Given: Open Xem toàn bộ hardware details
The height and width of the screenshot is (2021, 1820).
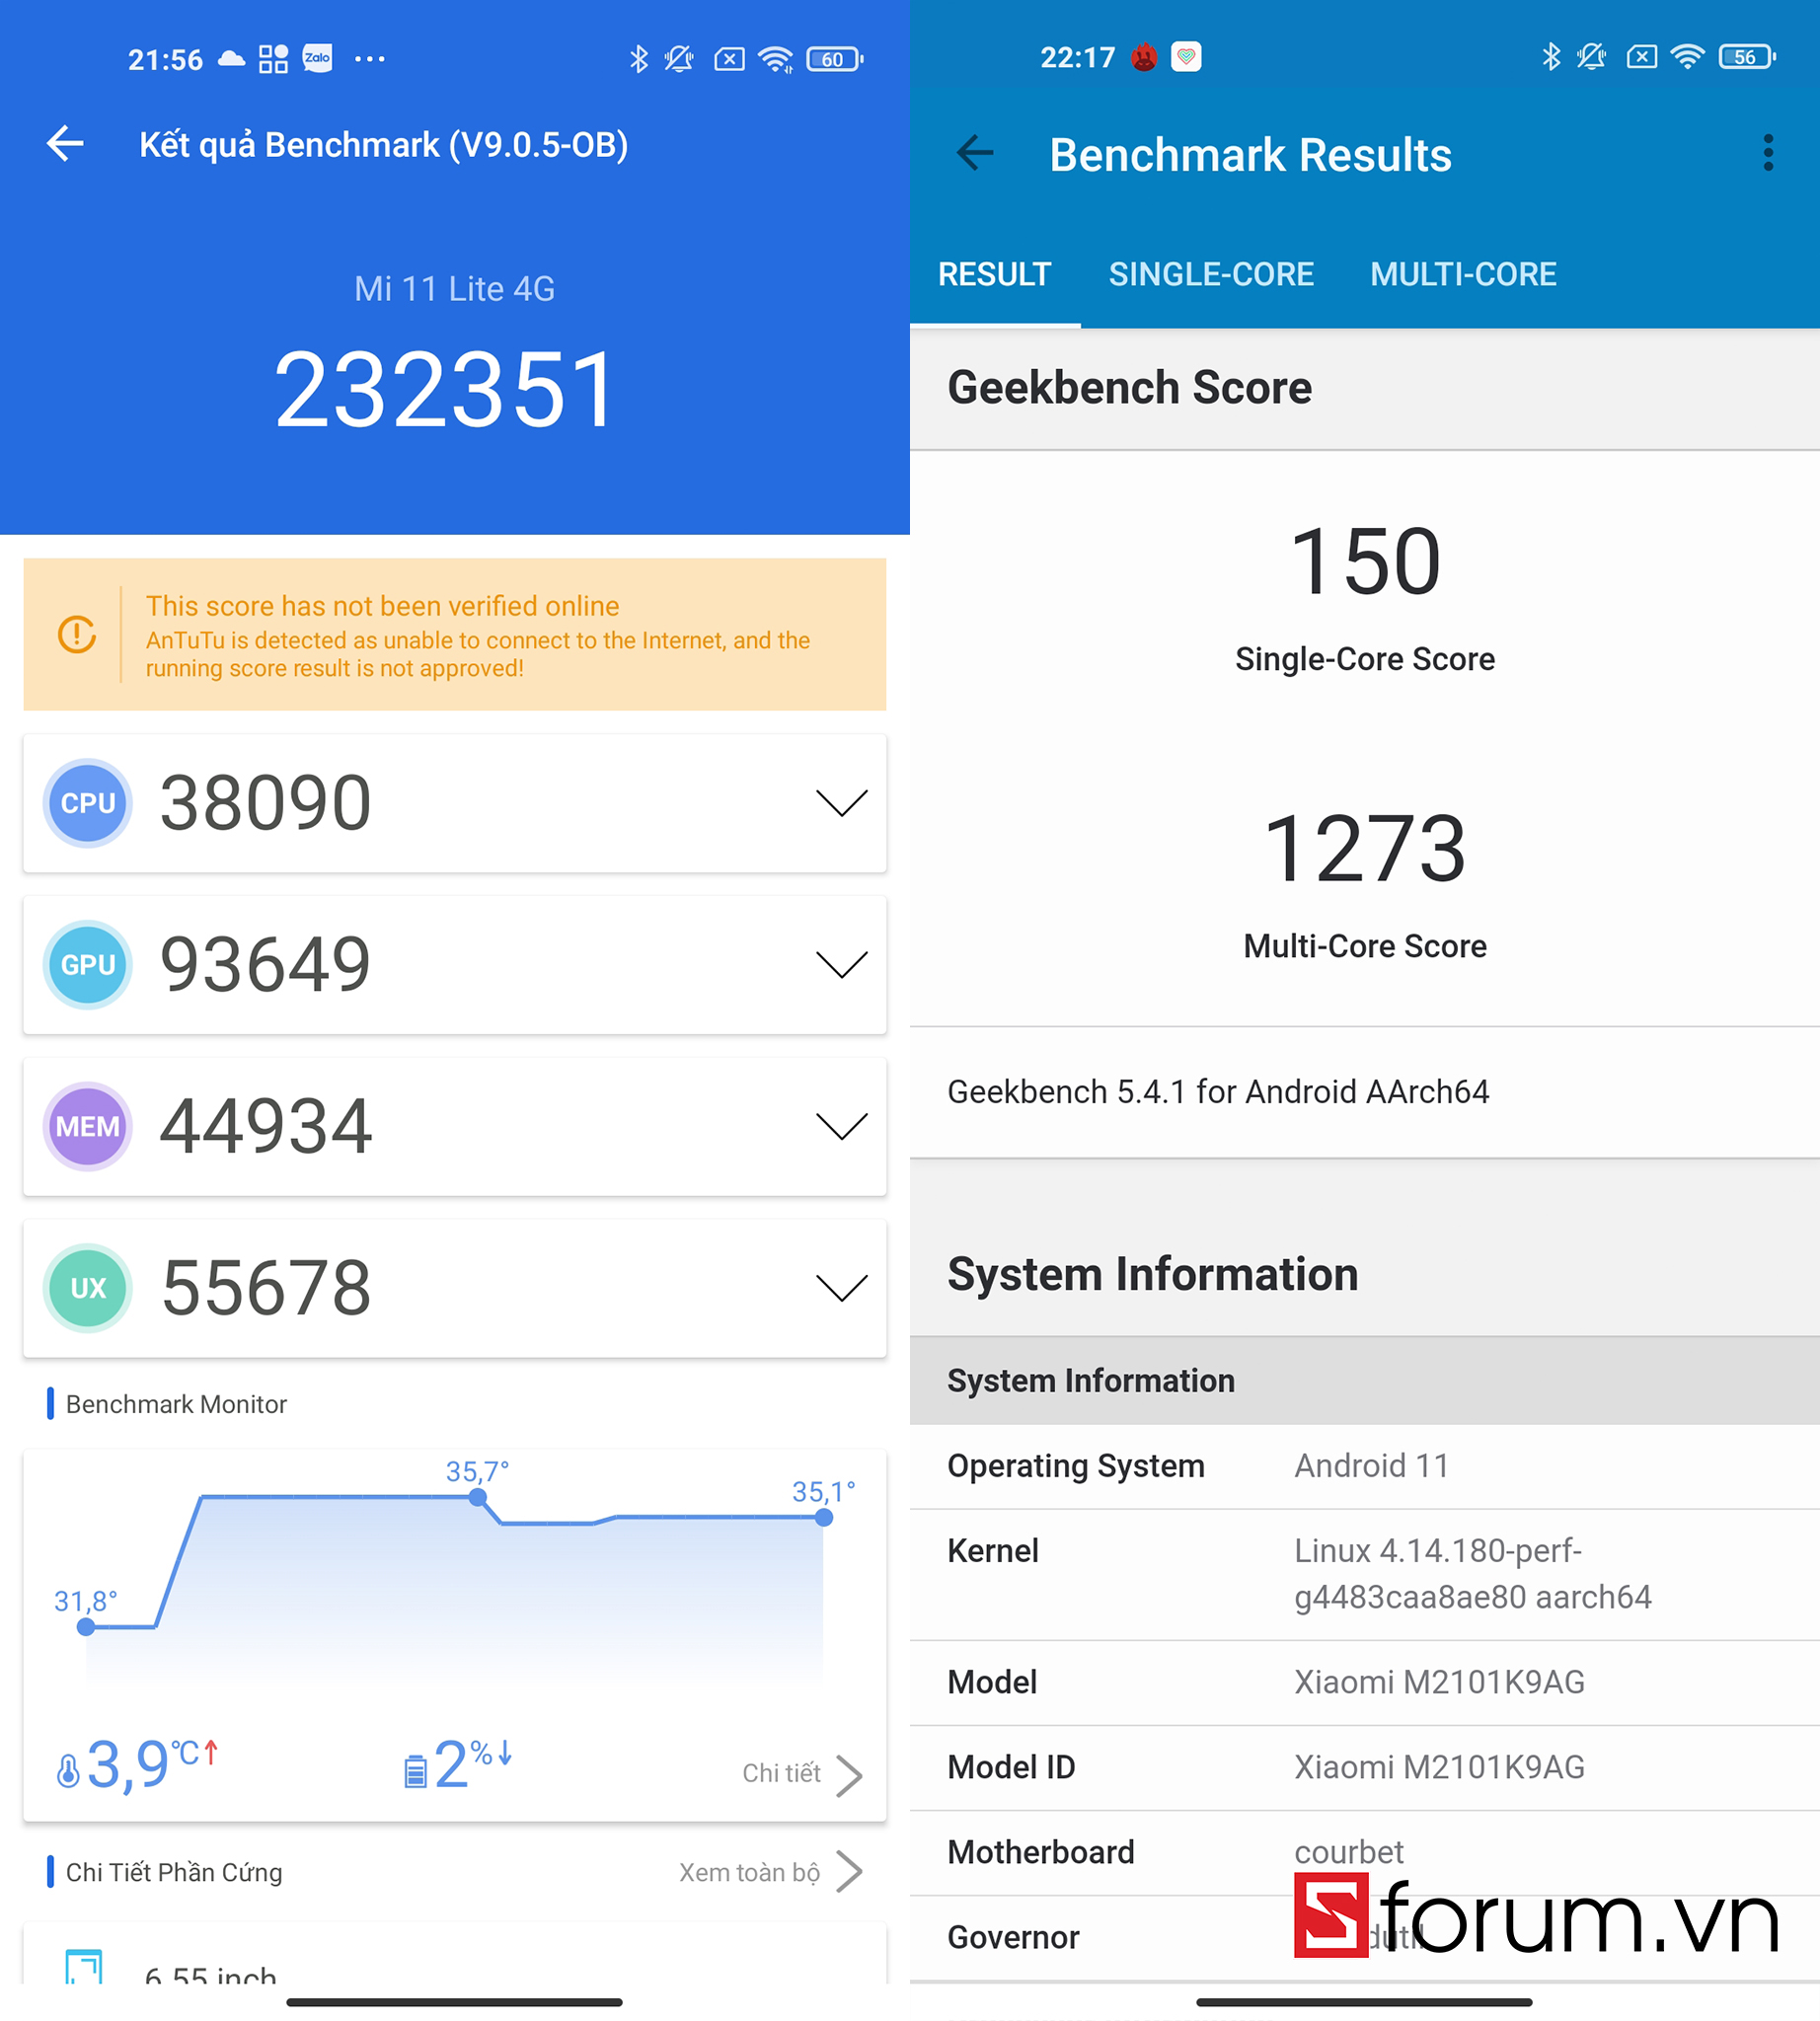Looking at the screenshot, I should click(x=769, y=1872).
